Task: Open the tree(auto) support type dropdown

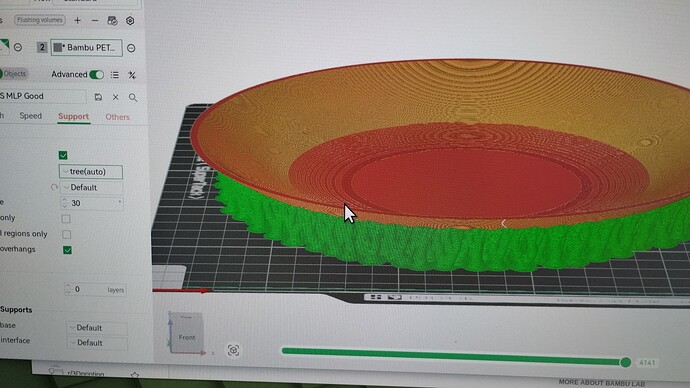Action: 91,172
